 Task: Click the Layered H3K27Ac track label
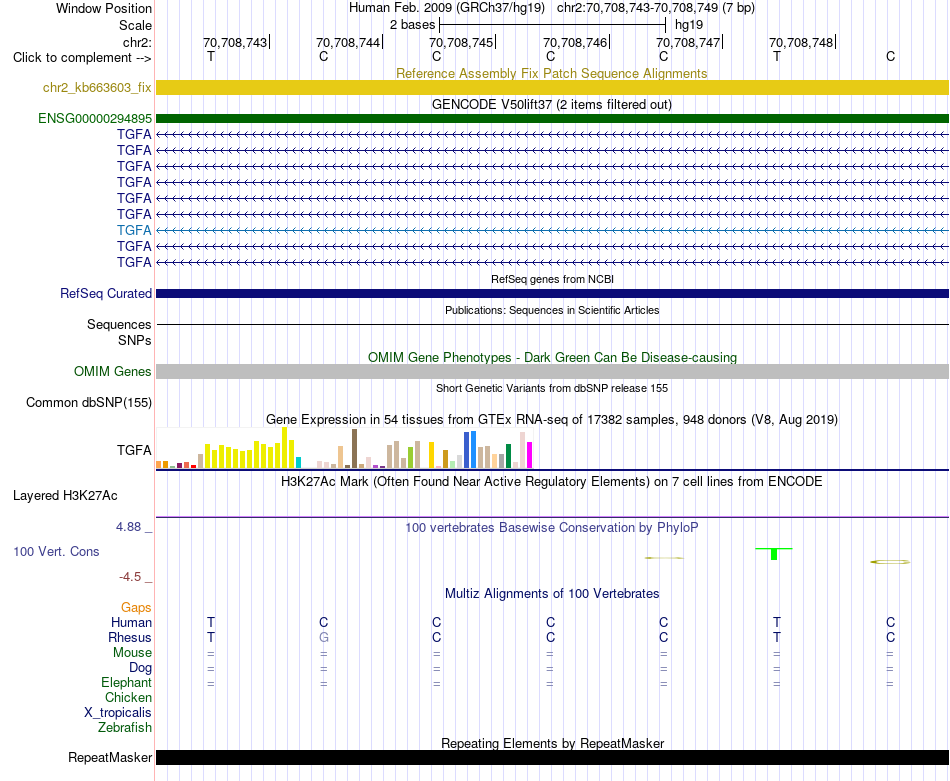(x=65, y=496)
